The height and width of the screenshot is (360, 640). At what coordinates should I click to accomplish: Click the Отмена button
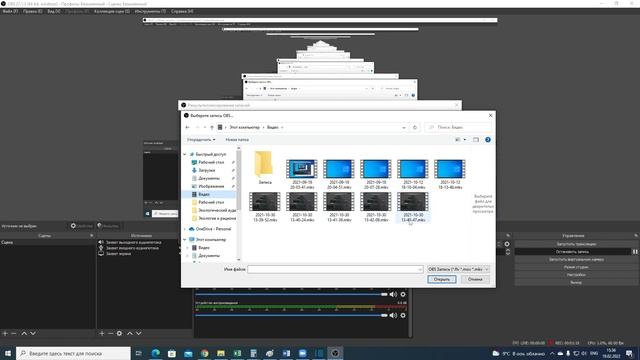pos(475,279)
